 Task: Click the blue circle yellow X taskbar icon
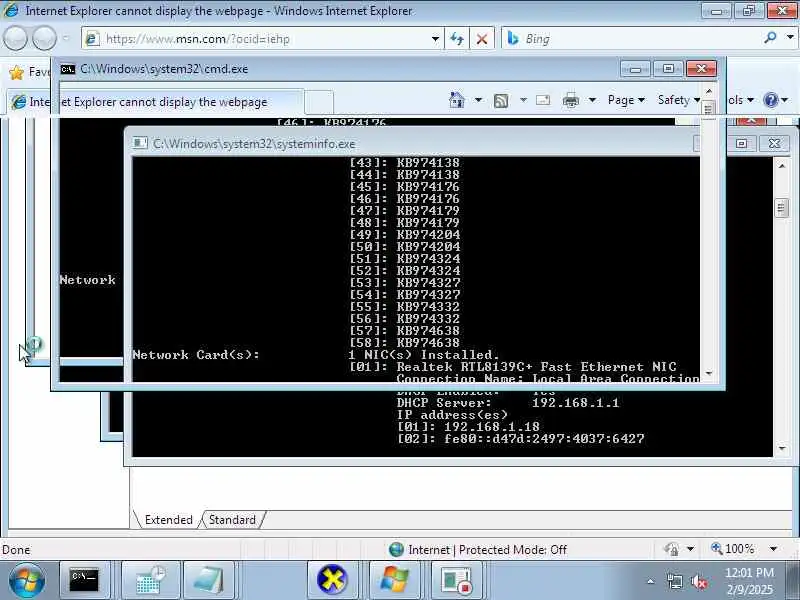[332, 580]
